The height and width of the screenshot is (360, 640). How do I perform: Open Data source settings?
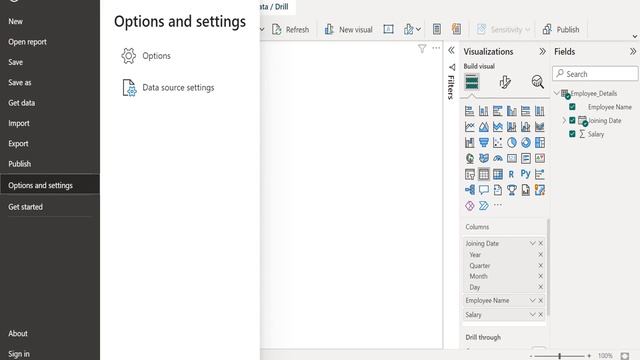[x=178, y=88]
